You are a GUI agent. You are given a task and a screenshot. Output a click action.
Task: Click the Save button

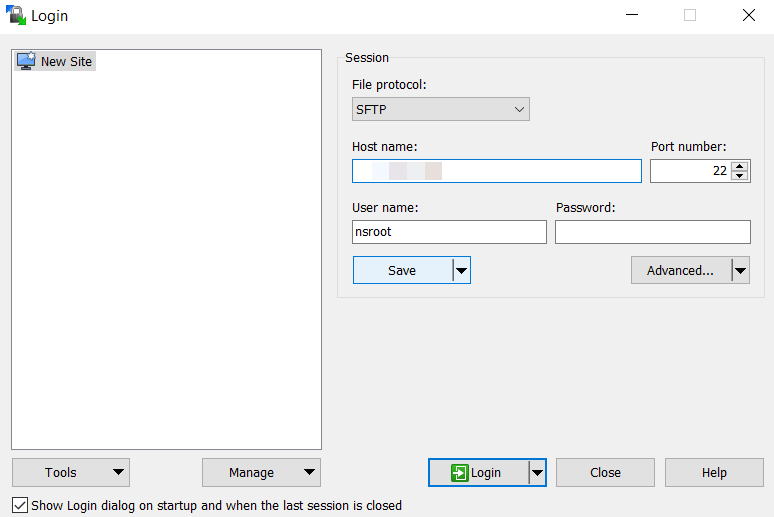tap(402, 270)
